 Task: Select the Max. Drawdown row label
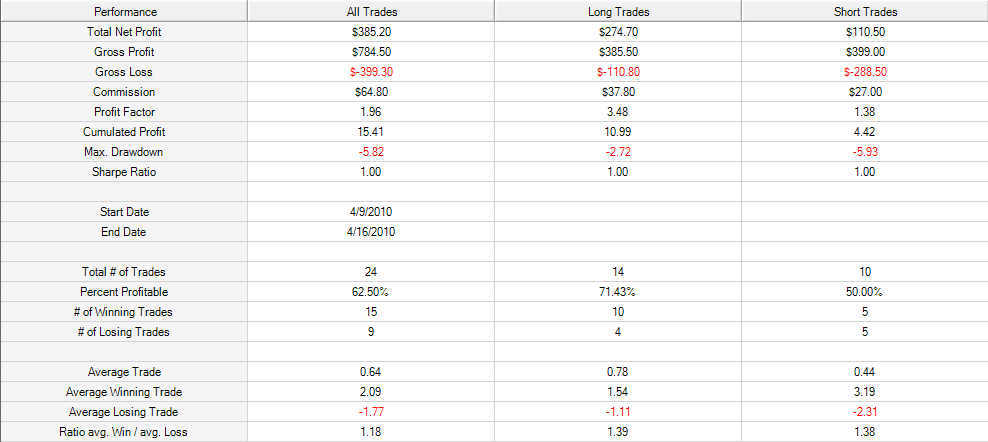click(124, 152)
